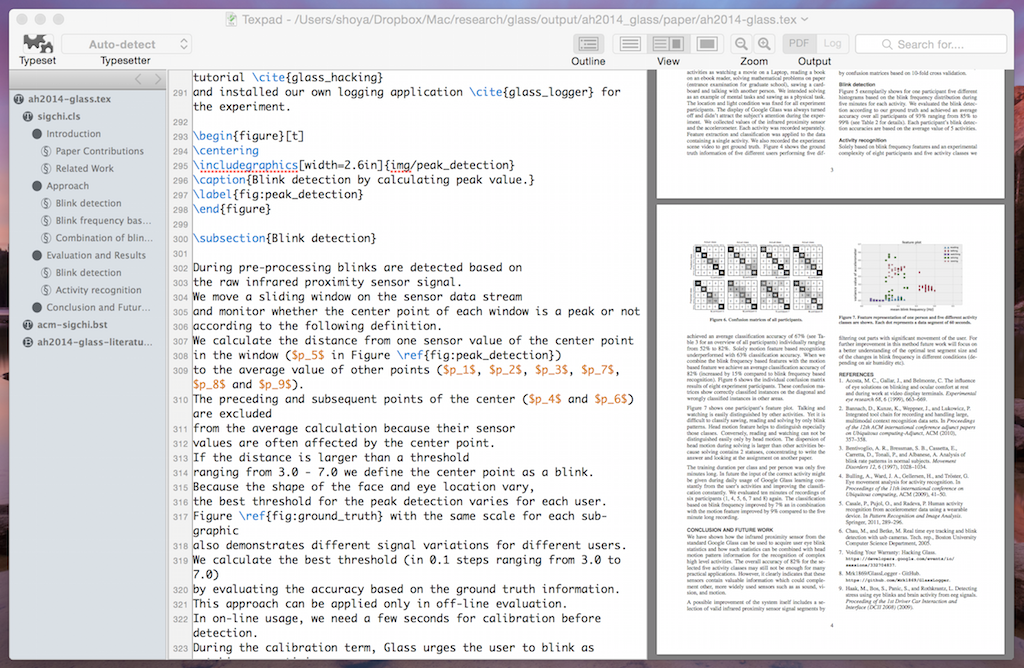Viewport: 1024px width, 668px height.
Task: Zoom out using the minus magnifier
Action: pos(741,44)
